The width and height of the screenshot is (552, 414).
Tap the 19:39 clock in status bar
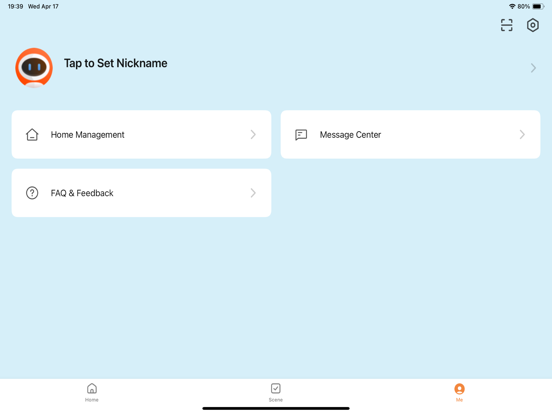pos(15,6)
